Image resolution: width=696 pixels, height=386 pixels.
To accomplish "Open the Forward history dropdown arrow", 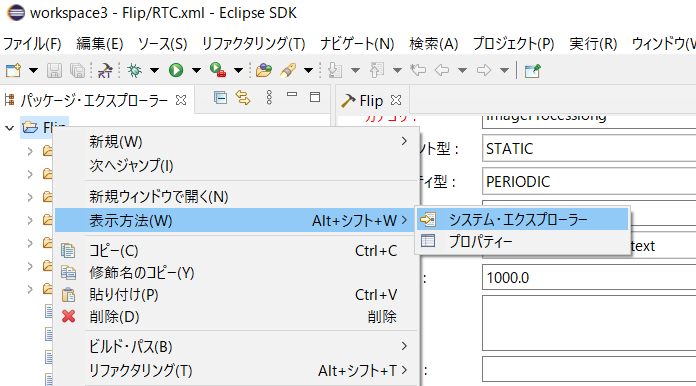I will tap(504, 71).
